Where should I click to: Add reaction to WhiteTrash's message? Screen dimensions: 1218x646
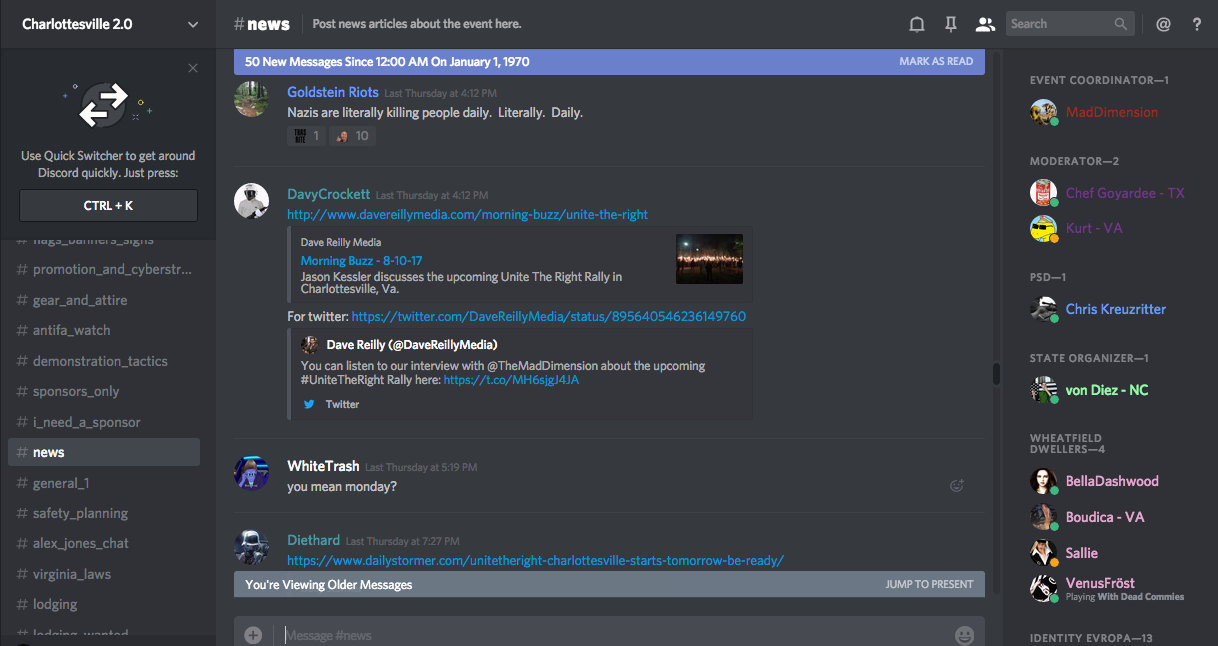pyautogui.click(x=956, y=486)
